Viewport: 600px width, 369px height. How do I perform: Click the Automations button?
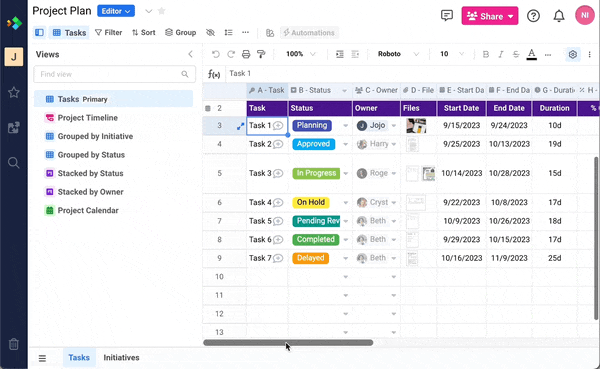pyautogui.click(x=309, y=33)
